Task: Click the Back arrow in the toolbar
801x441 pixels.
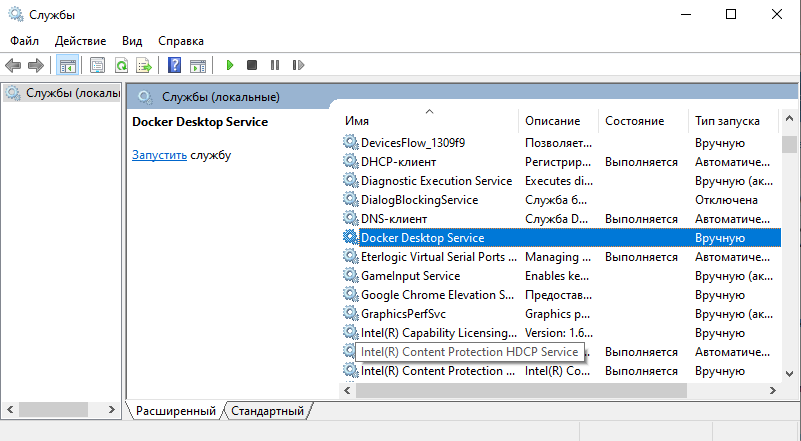Action: pyautogui.click(x=13, y=65)
